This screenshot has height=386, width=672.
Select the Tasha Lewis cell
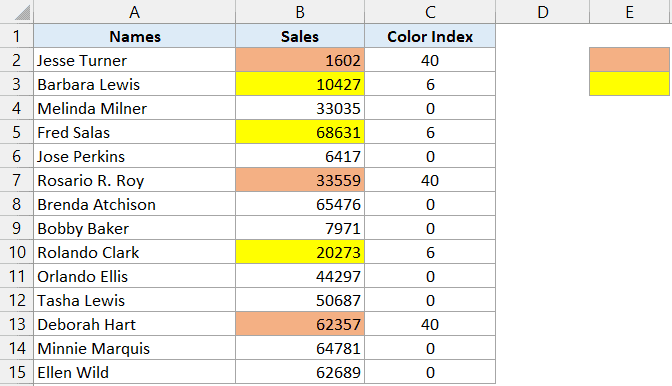pyautogui.click(x=135, y=299)
